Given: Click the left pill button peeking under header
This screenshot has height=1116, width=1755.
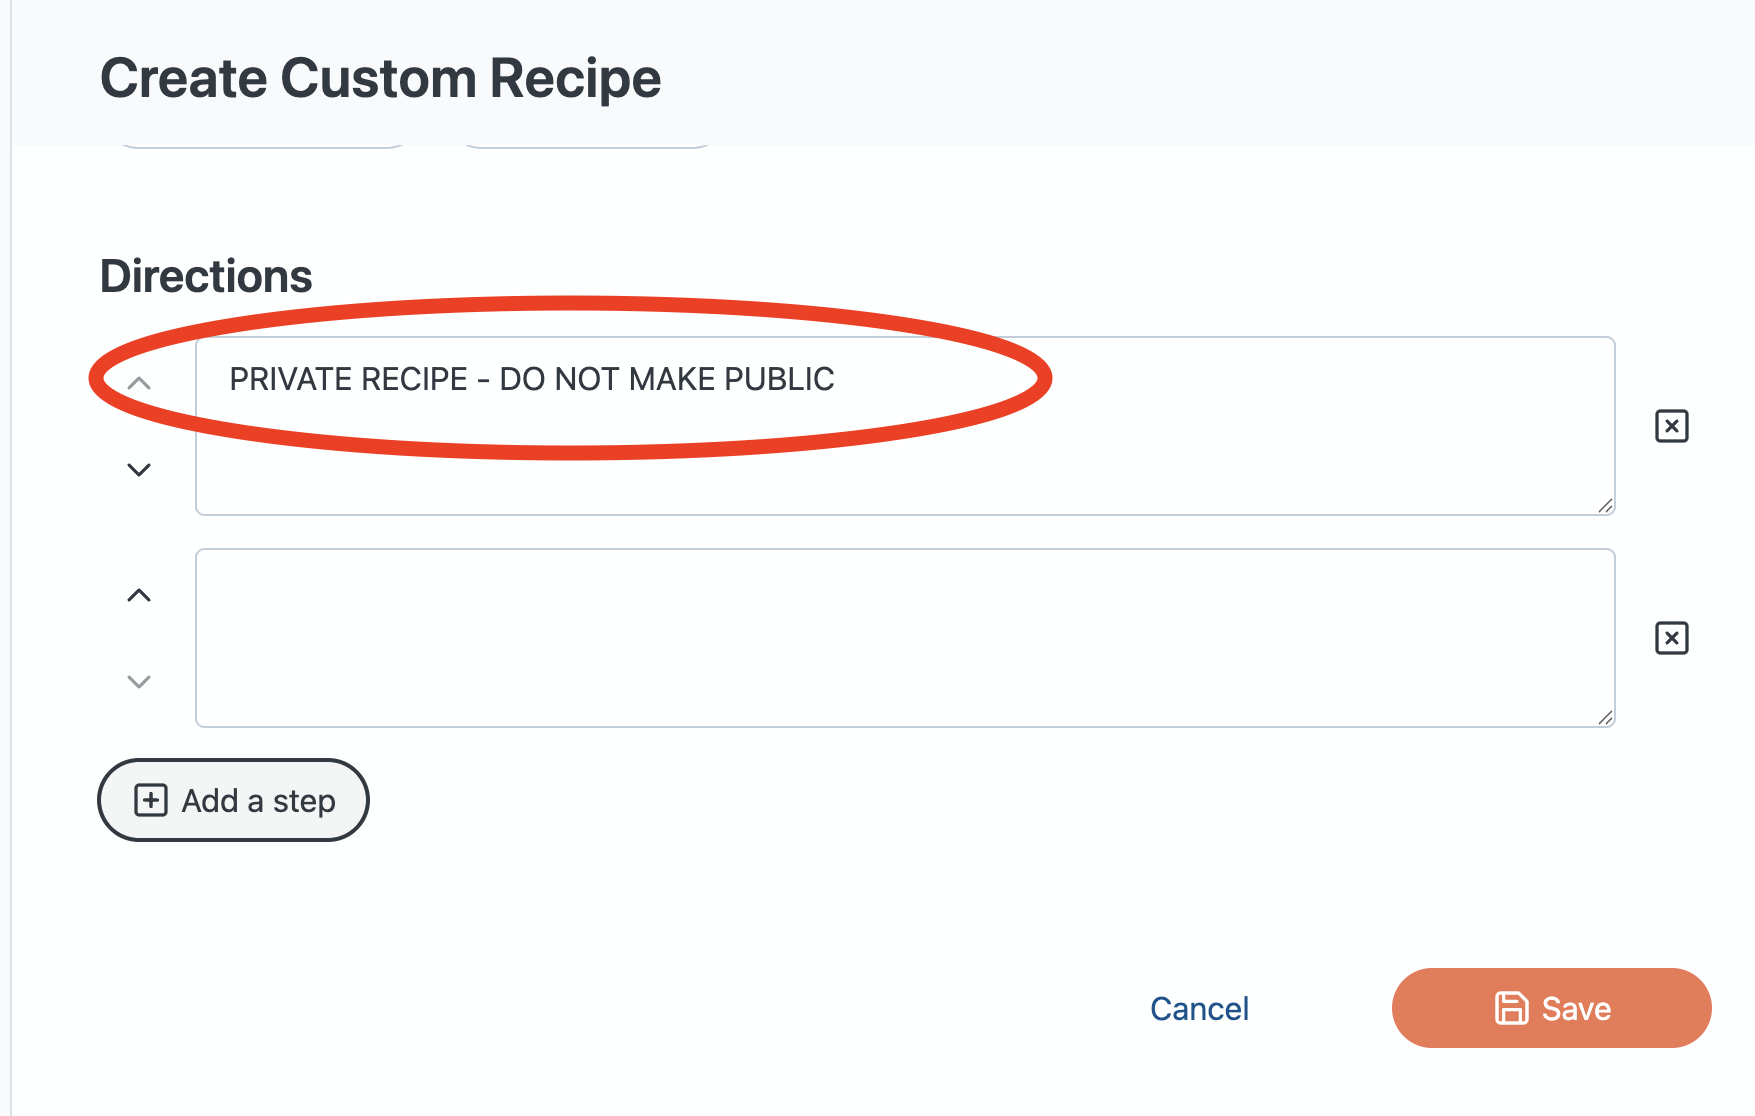Looking at the screenshot, I should coord(262,146).
